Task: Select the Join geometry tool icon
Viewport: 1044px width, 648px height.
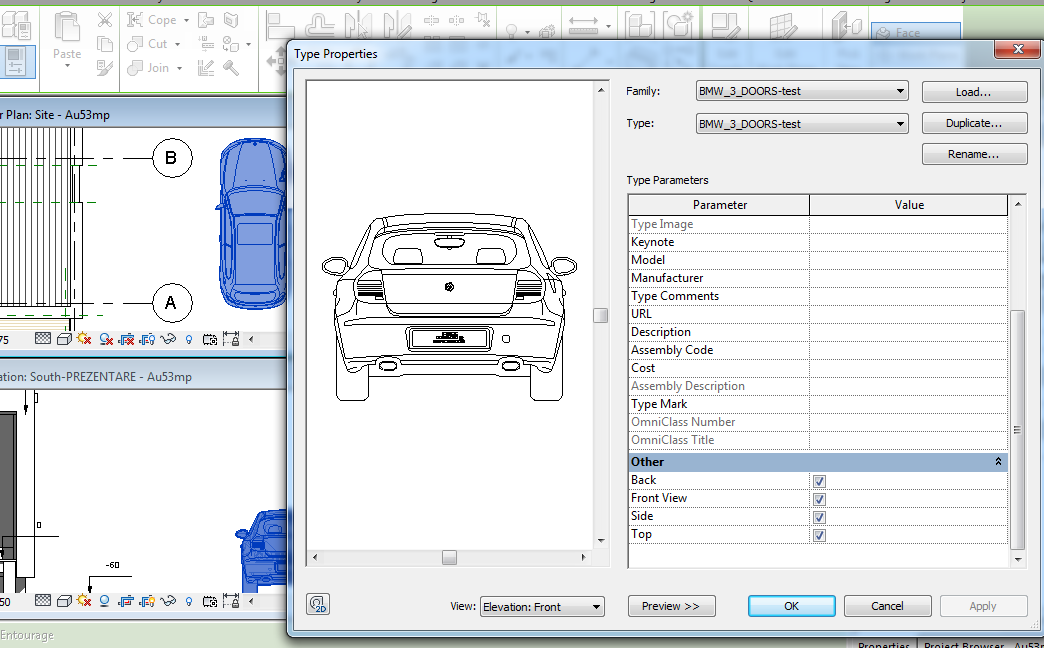Action: 134,67
